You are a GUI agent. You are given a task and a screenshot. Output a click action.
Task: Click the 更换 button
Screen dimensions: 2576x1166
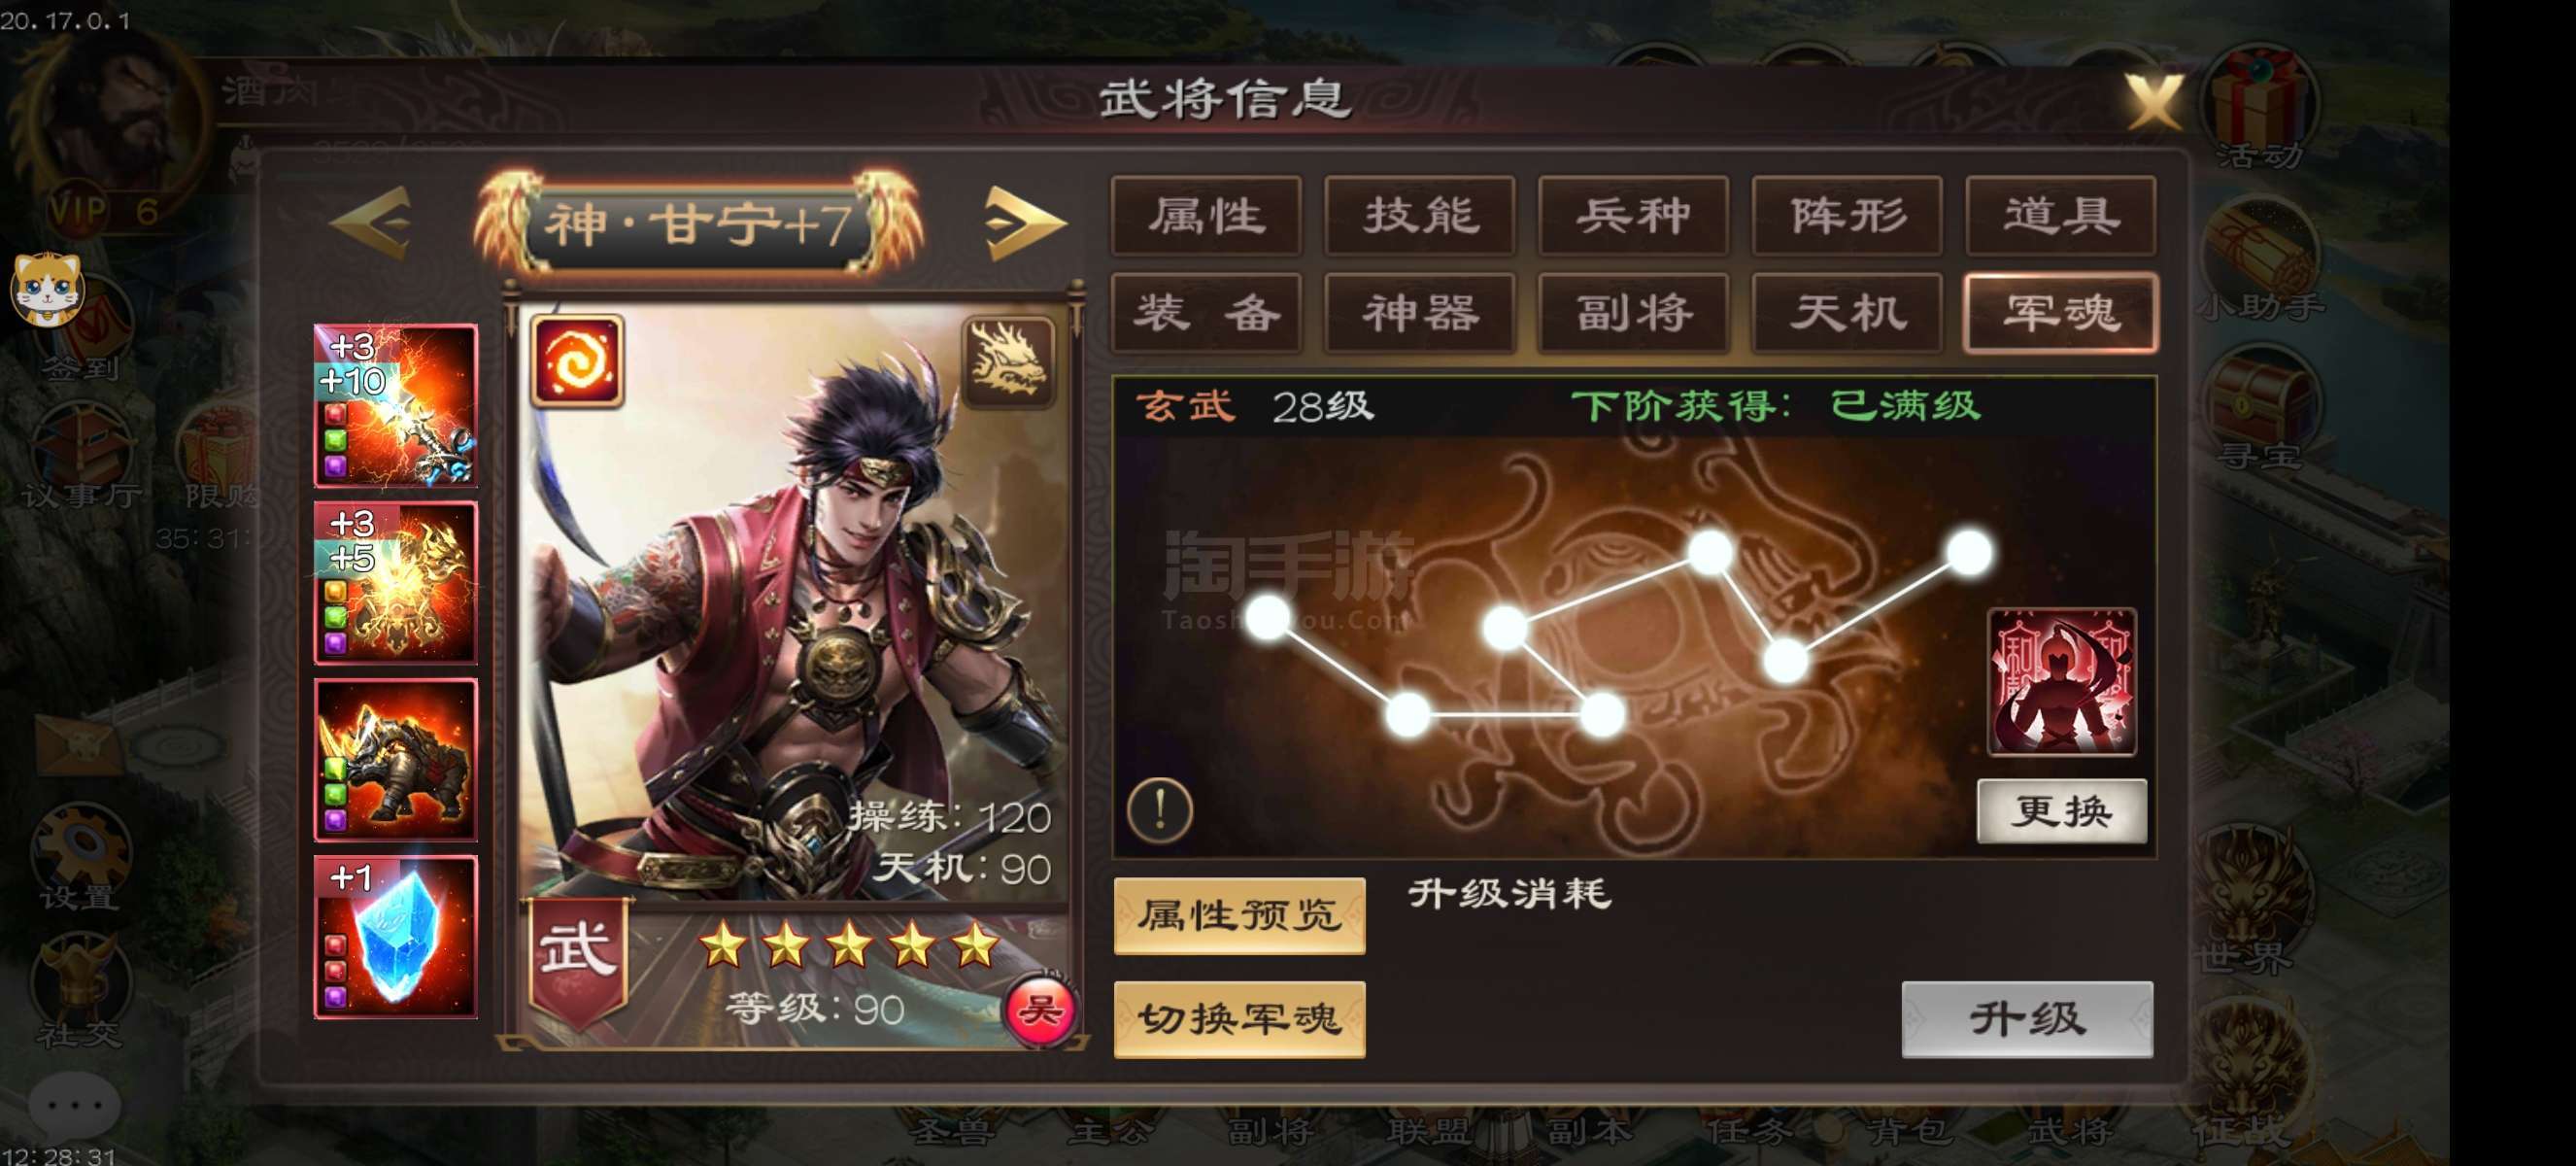[x=2062, y=810]
